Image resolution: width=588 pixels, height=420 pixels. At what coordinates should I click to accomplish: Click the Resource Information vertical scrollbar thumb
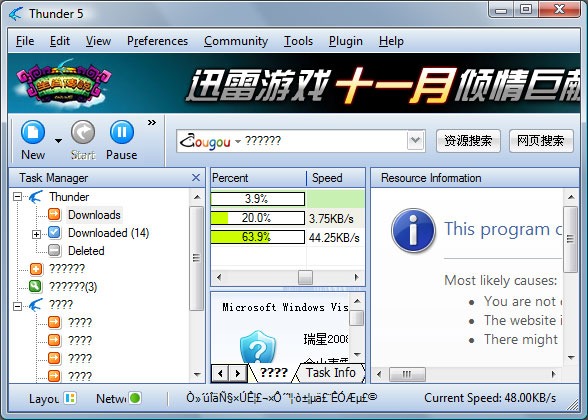tap(570, 239)
